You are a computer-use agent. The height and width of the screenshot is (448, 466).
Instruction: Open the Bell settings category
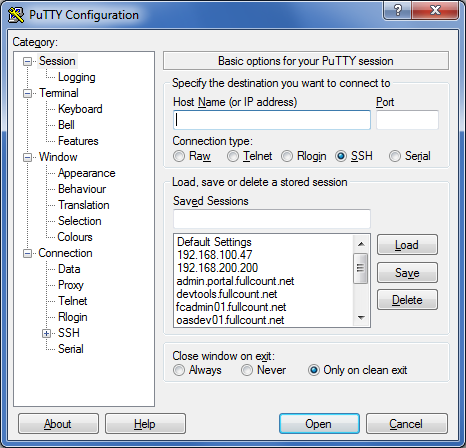pos(66,125)
